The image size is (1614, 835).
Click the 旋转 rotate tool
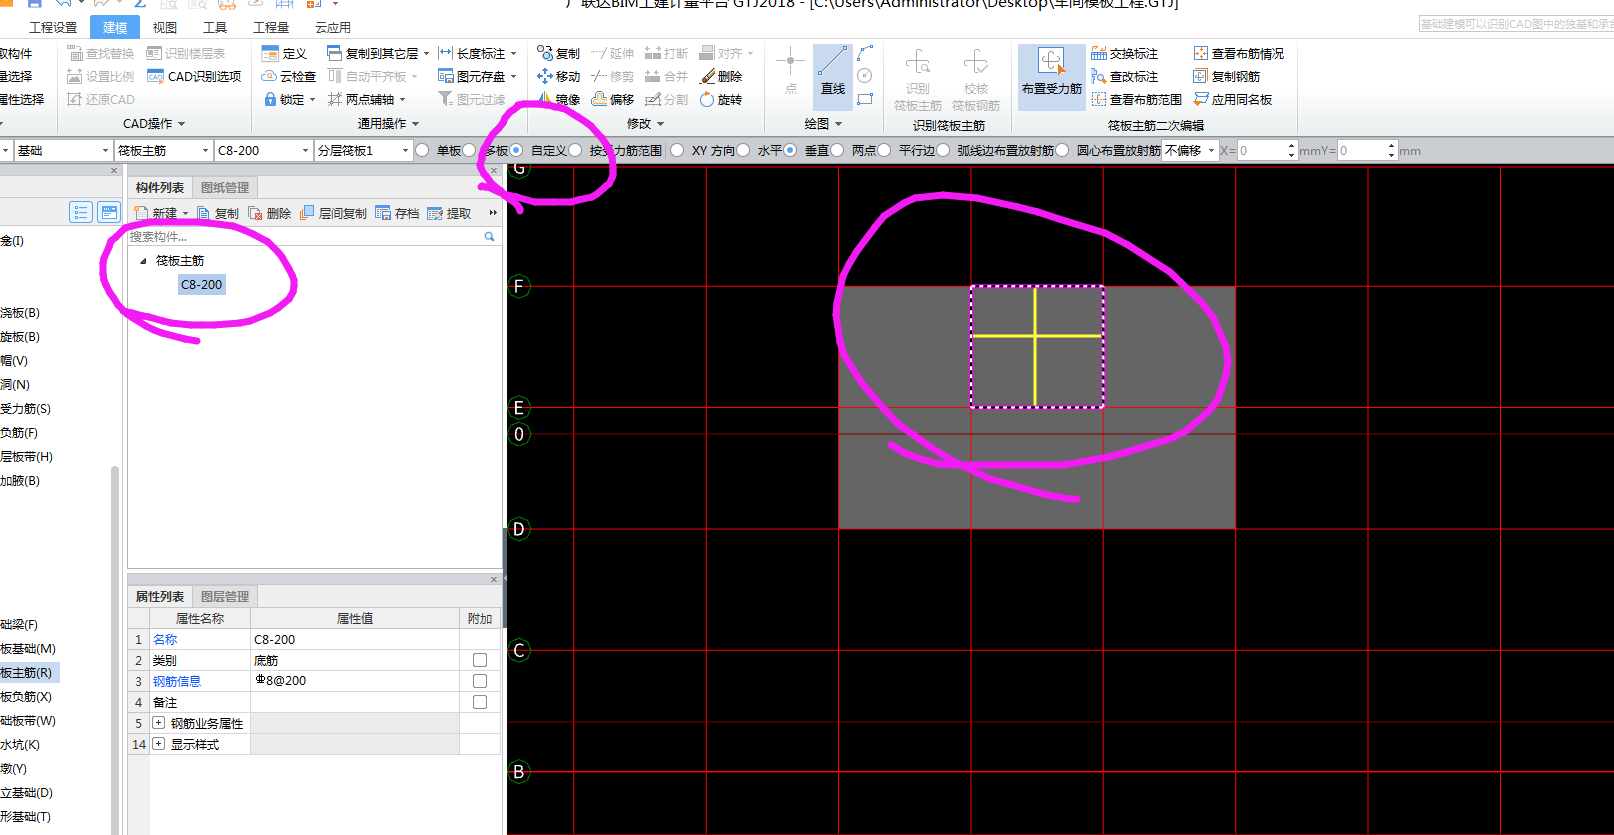pyautogui.click(x=720, y=99)
